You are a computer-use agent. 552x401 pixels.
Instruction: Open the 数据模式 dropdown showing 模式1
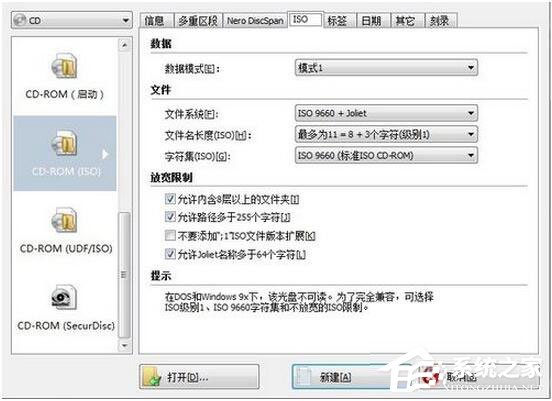coord(386,67)
